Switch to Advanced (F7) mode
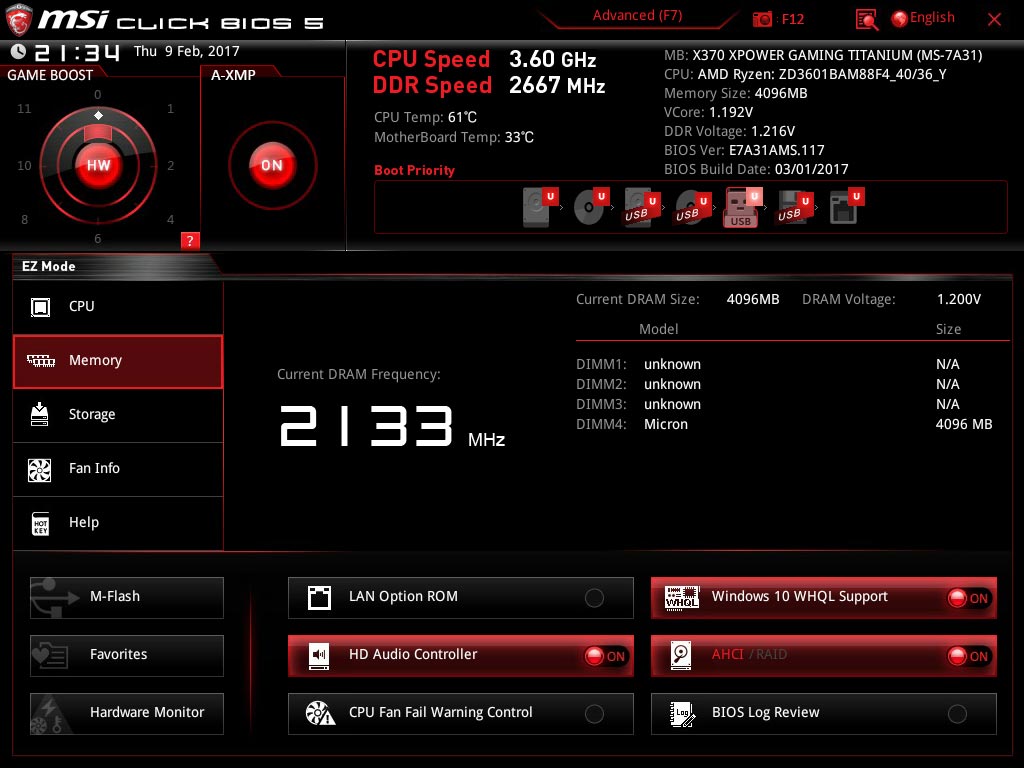This screenshot has width=1024, height=768. (637, 16)
